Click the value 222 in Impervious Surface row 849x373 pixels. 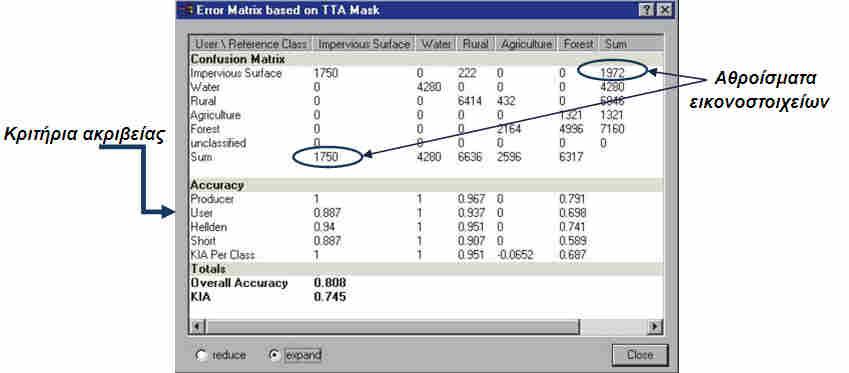[x=467, y=73]
